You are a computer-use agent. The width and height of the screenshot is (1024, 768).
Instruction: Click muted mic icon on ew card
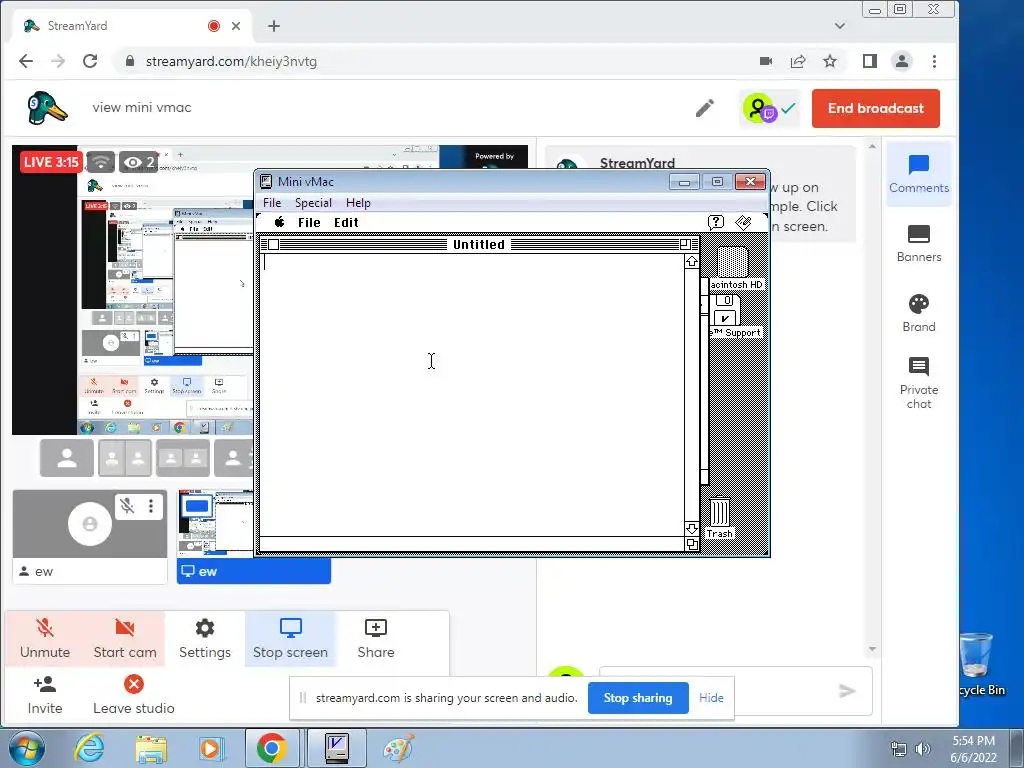[x=127, y=505]
